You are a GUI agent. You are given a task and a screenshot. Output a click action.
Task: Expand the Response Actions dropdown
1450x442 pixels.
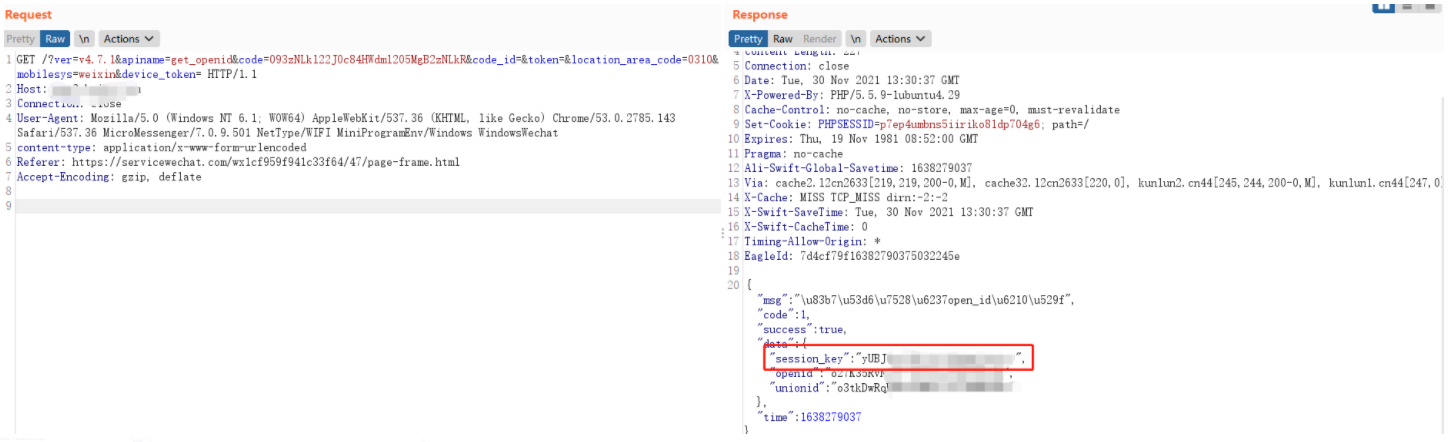[900, 39]
